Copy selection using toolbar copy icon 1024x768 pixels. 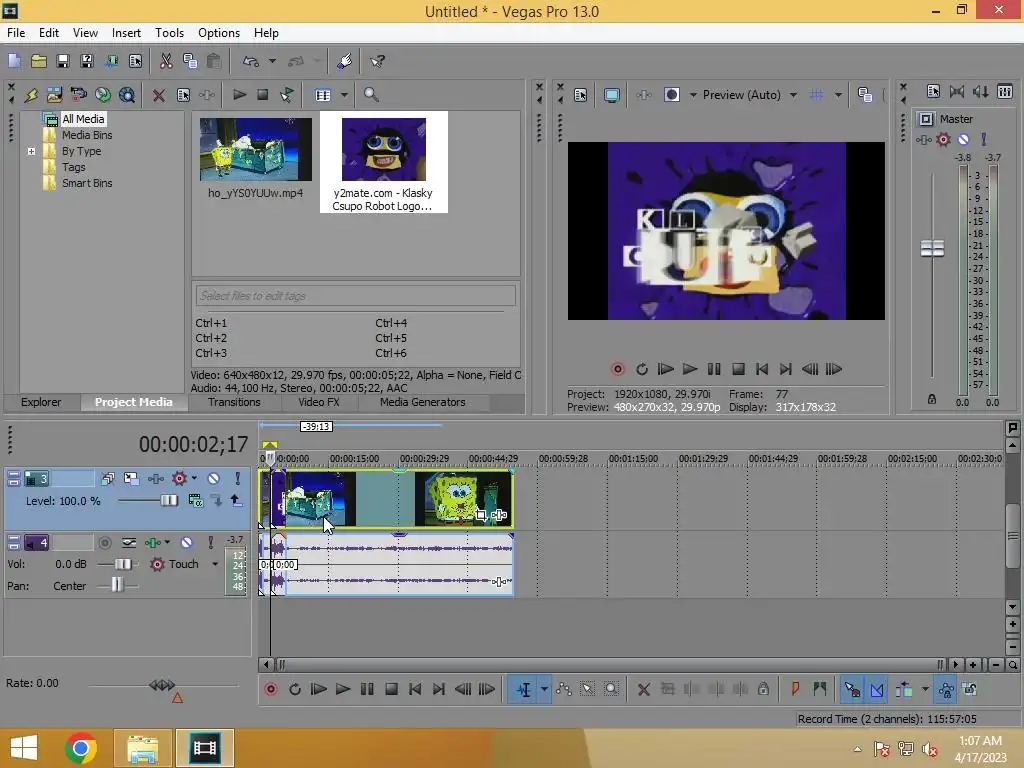[190, 61]
